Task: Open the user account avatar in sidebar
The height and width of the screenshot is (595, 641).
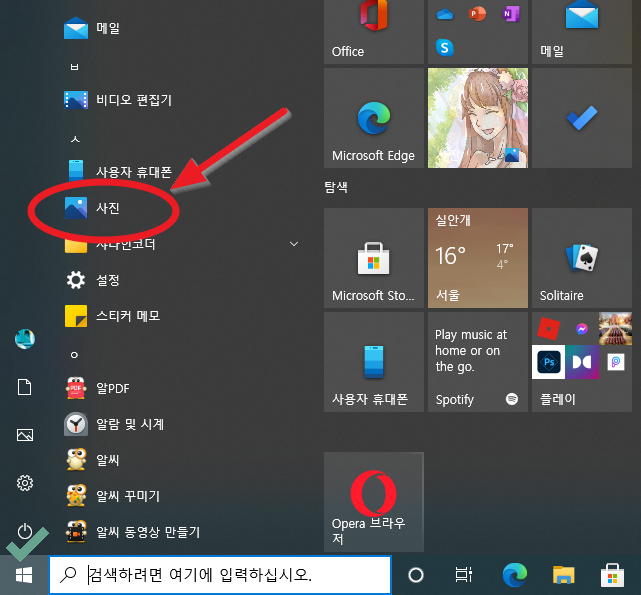Action: pos(25,339)
